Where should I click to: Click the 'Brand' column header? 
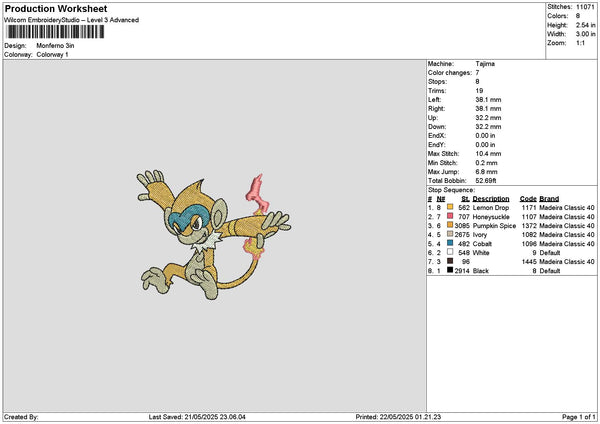549,199
